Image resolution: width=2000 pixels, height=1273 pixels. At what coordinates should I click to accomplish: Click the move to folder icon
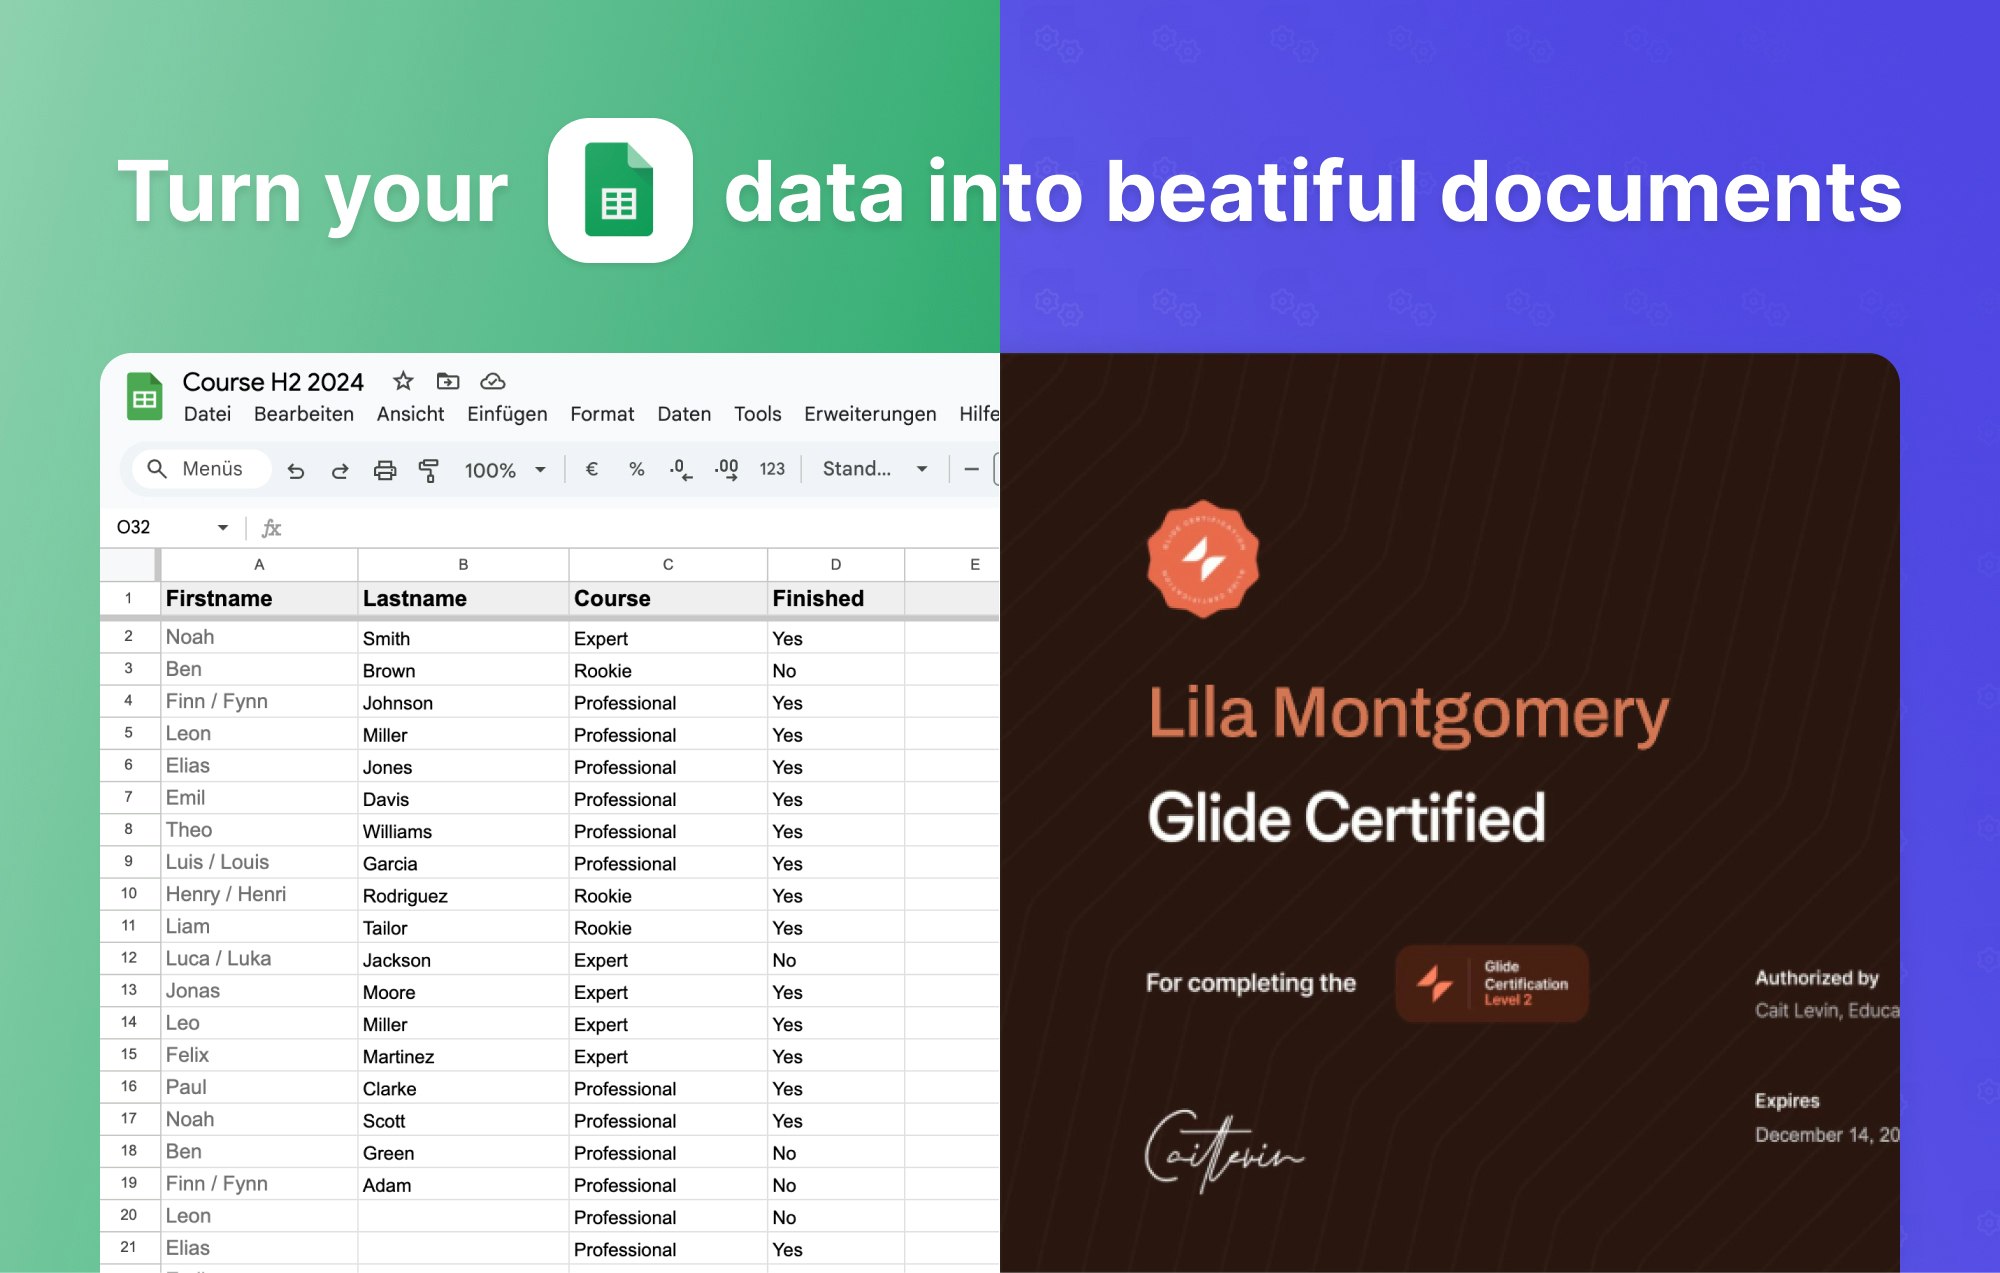(x=448, y=381)
